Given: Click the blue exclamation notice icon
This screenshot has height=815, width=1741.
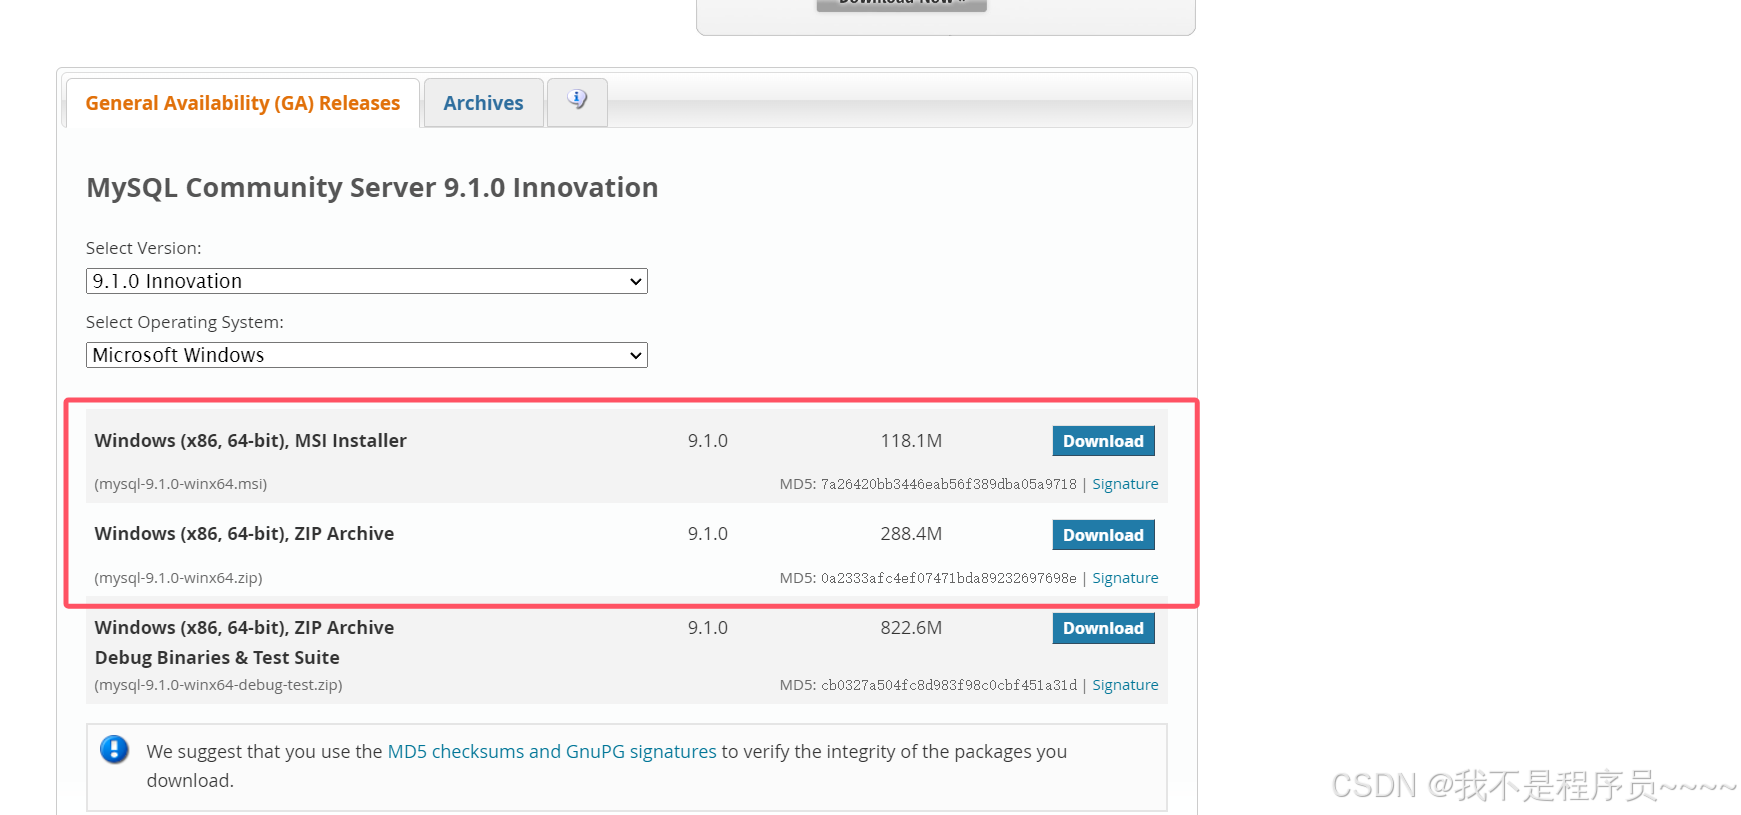Looking at the screenshot, I should 115,749.
